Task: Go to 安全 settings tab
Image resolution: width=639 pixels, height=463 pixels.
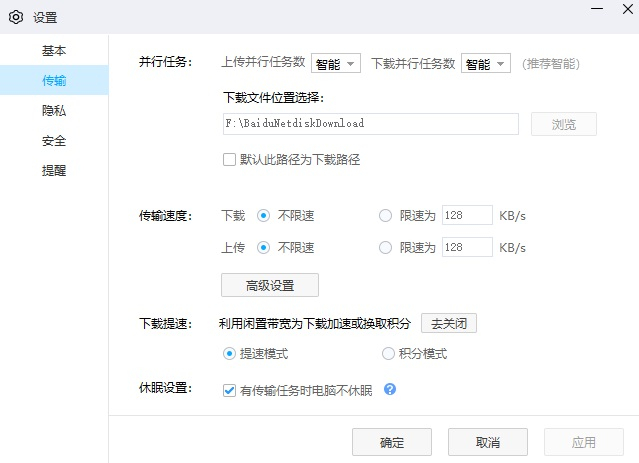Action: [x=54, y=140]
